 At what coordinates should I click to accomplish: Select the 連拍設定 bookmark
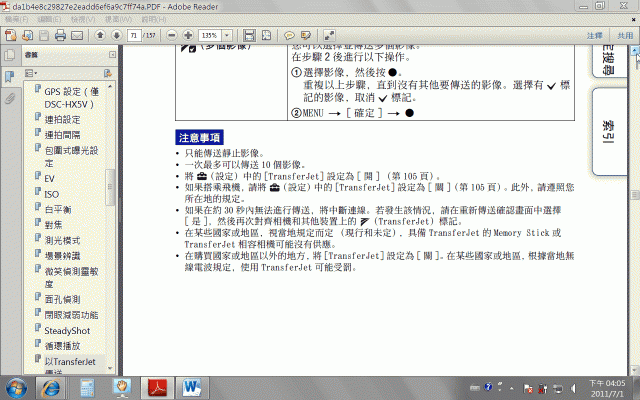[62, 120]
